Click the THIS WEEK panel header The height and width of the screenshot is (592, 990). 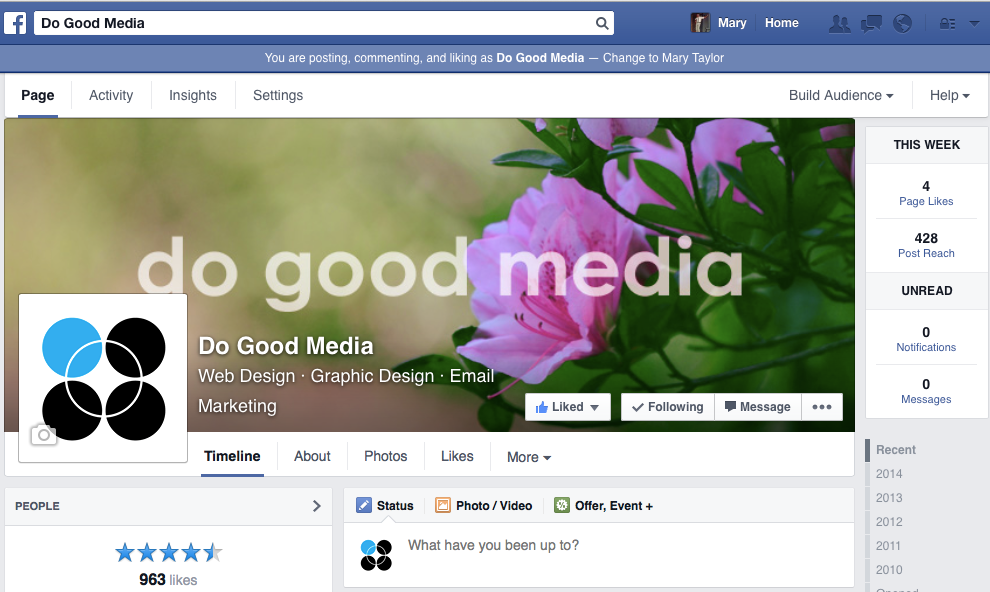[x=926, y=145]
